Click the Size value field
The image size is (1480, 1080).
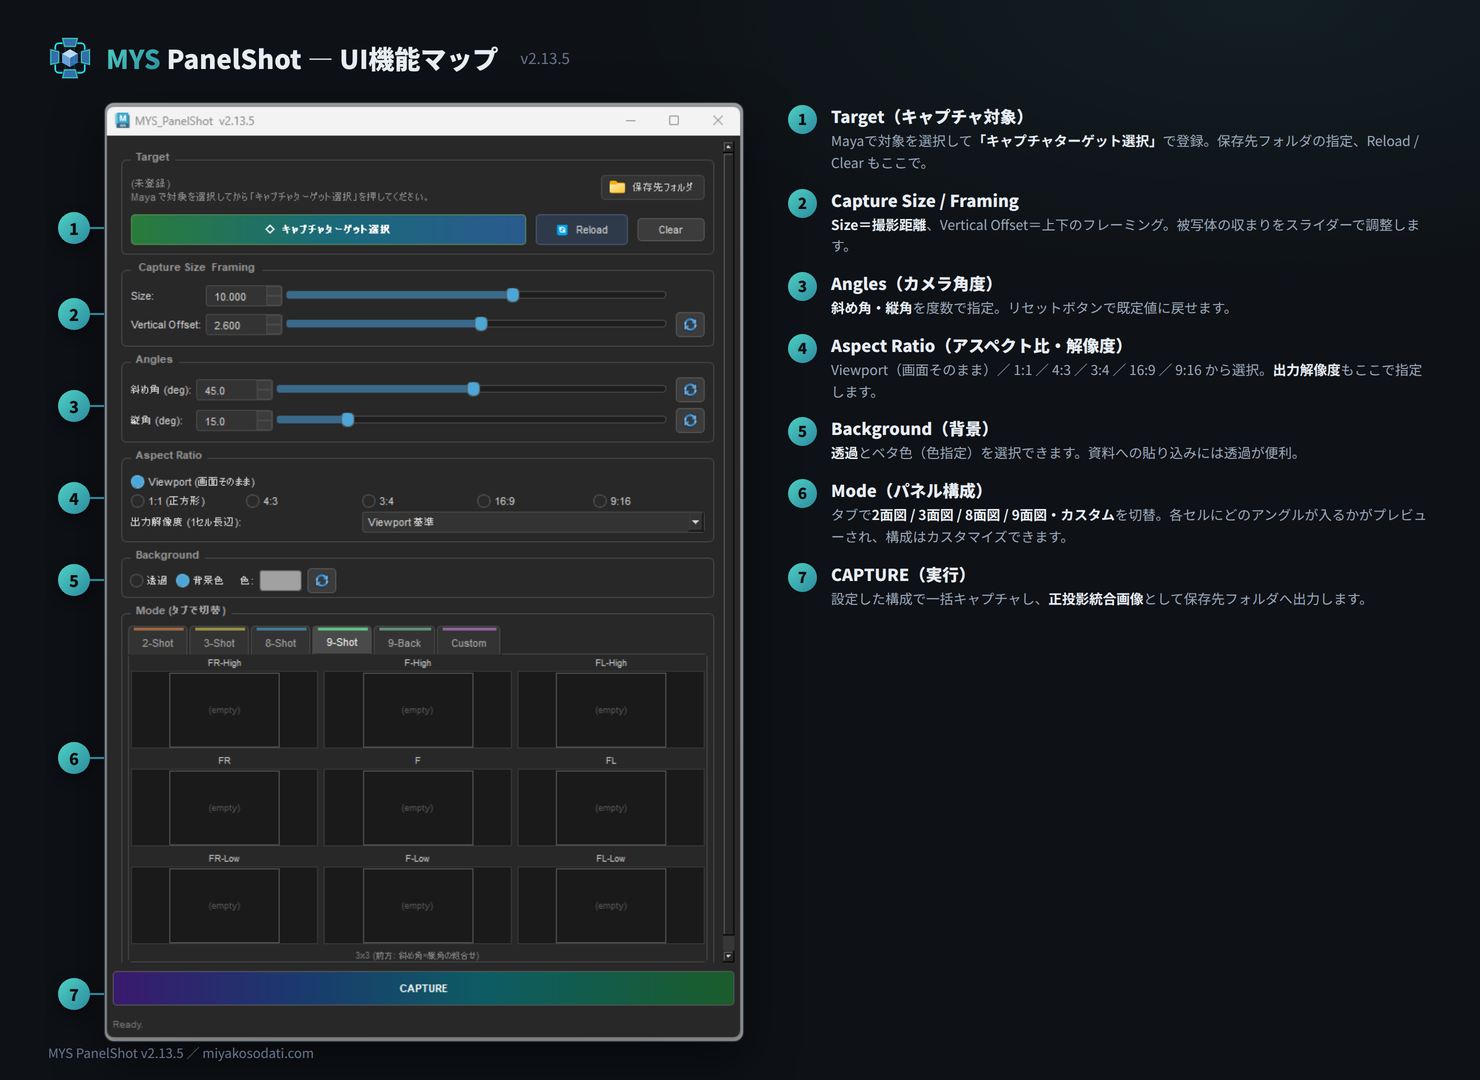click(236, 297)
